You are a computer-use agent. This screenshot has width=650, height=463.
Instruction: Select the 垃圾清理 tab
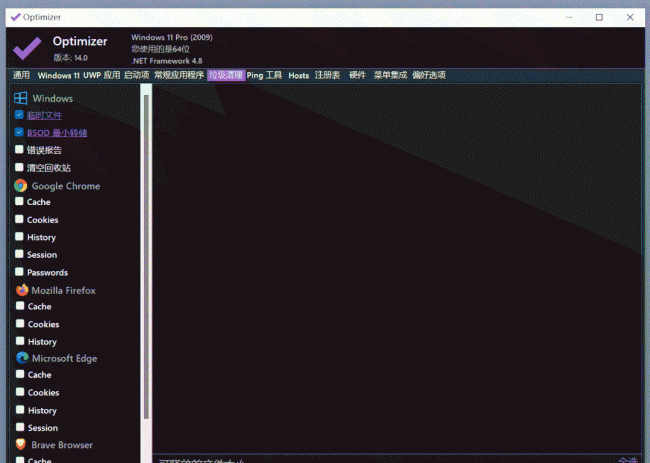[x=226, y=75]
